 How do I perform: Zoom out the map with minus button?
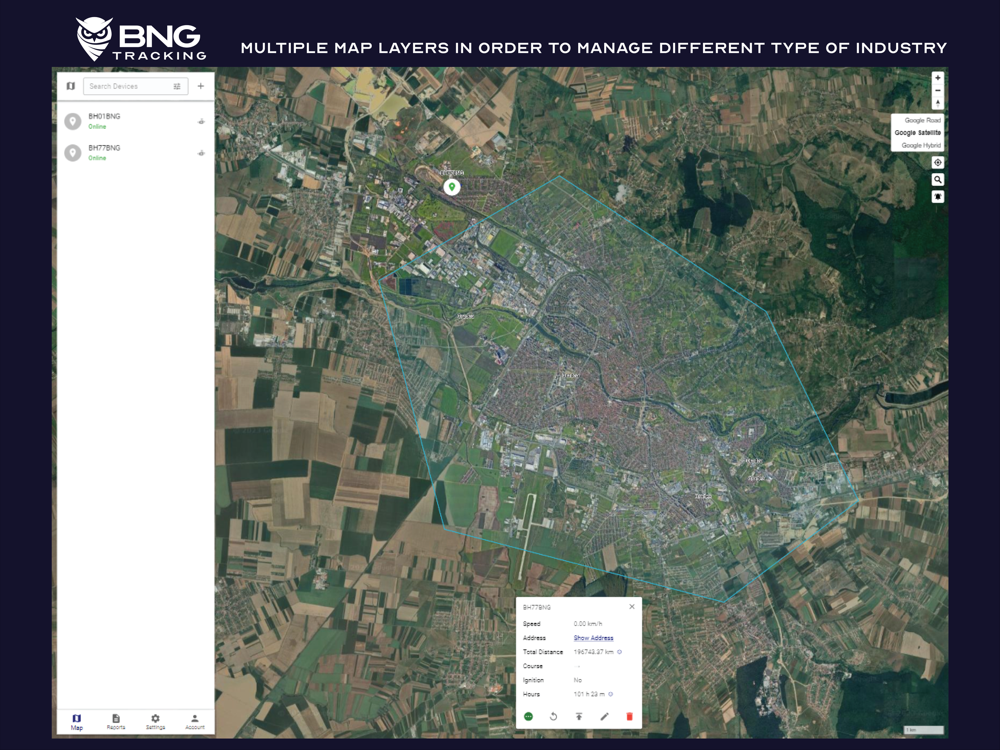pos(938,91)
